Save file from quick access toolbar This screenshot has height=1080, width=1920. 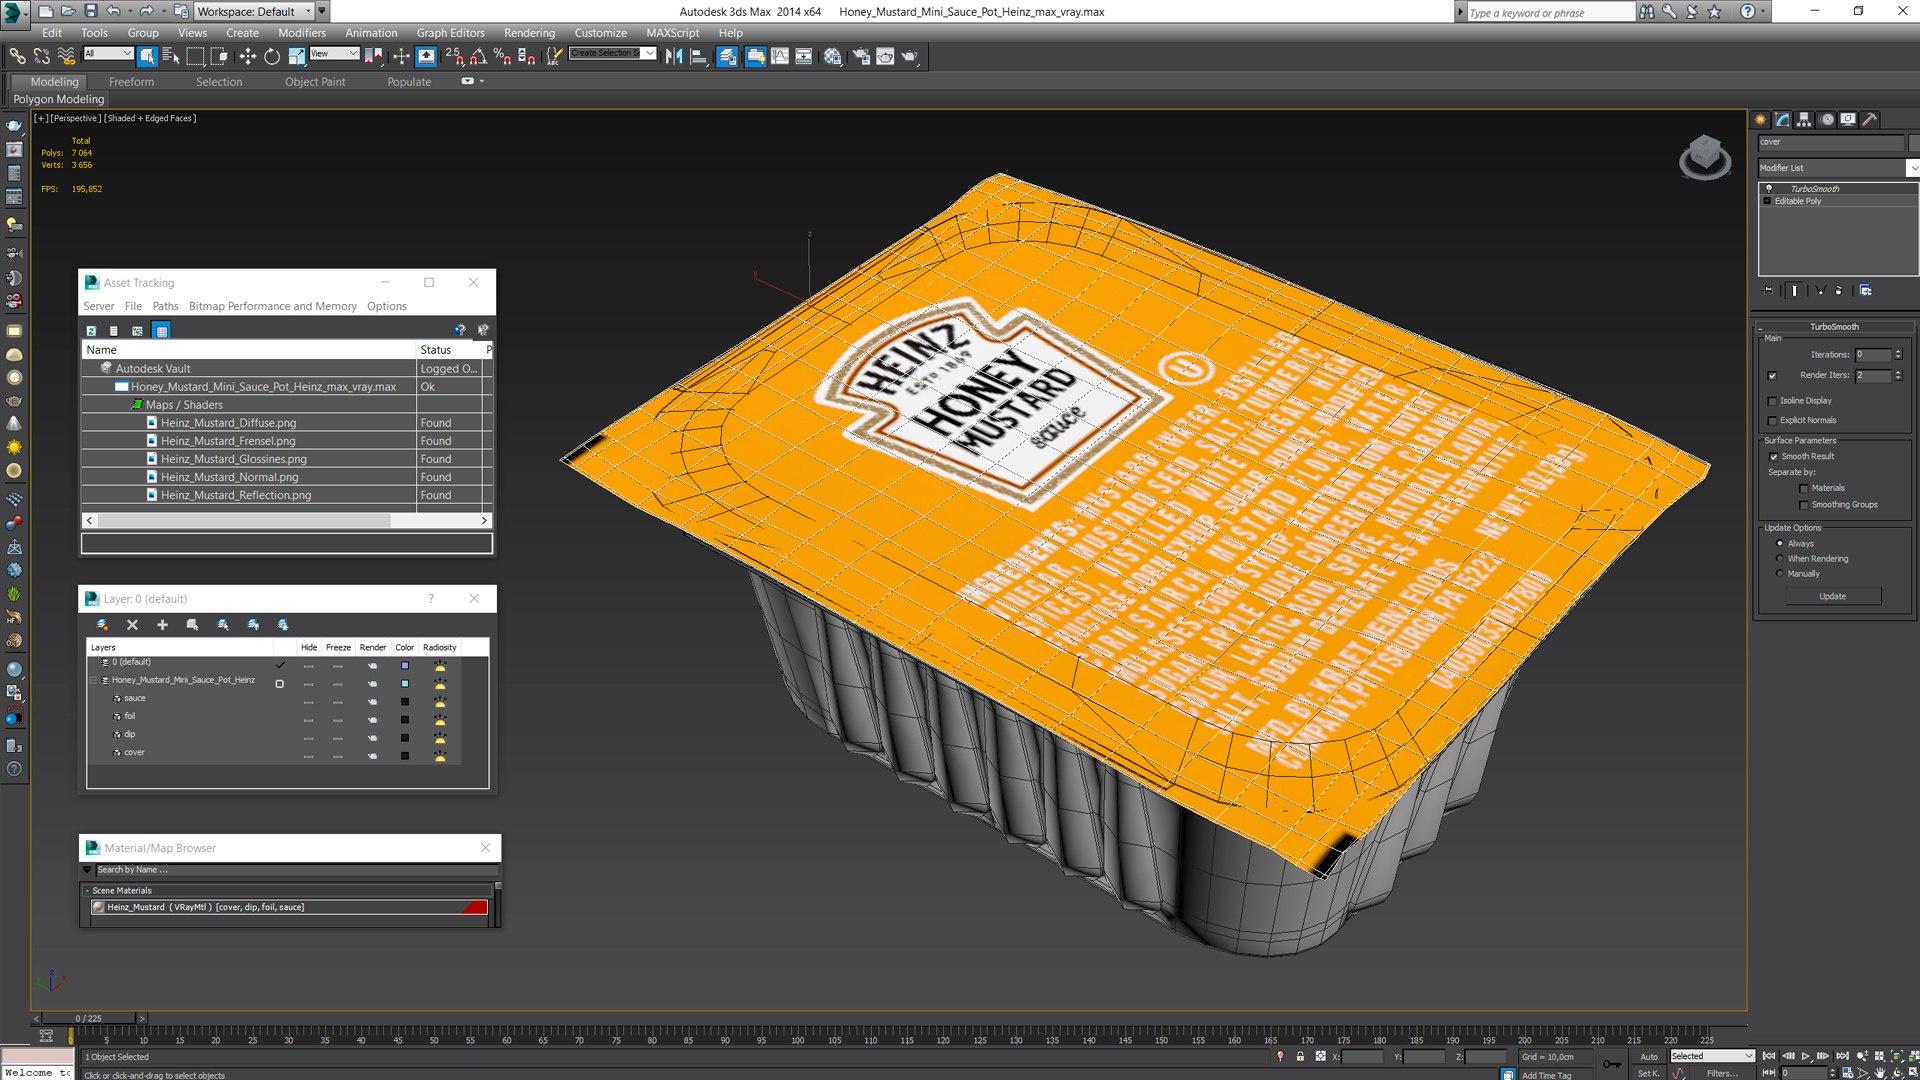91,11
